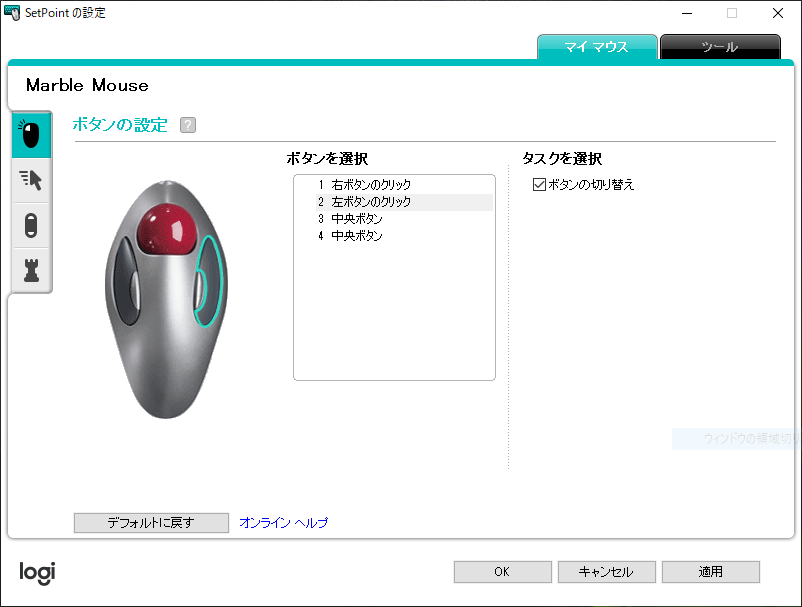Click the red trackball on mouse image

[167, 229]
